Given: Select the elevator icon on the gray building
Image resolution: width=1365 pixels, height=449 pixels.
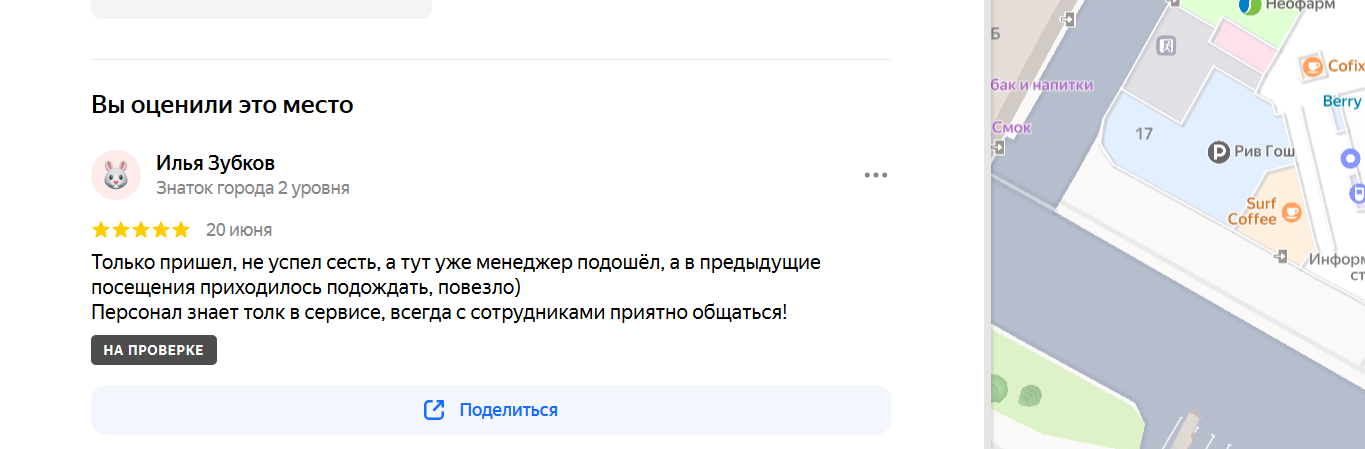Looking at the screenshot, I should point(1165,46).
